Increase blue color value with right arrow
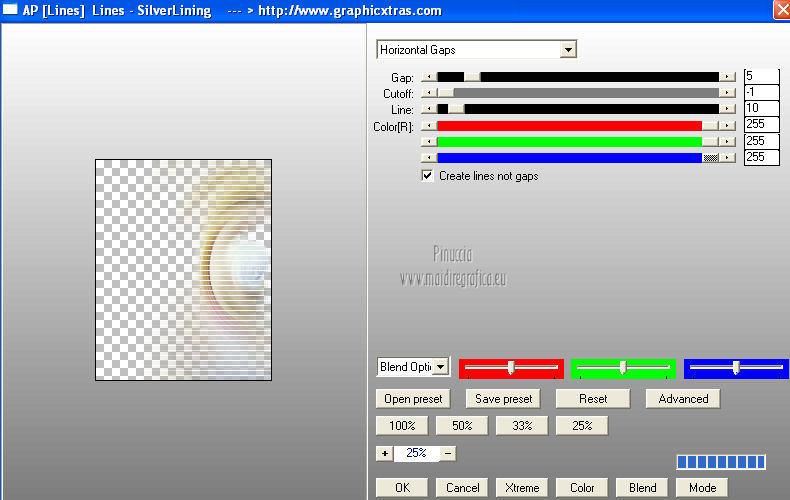This screenshot has height=500, width=790. coord(727,158)
